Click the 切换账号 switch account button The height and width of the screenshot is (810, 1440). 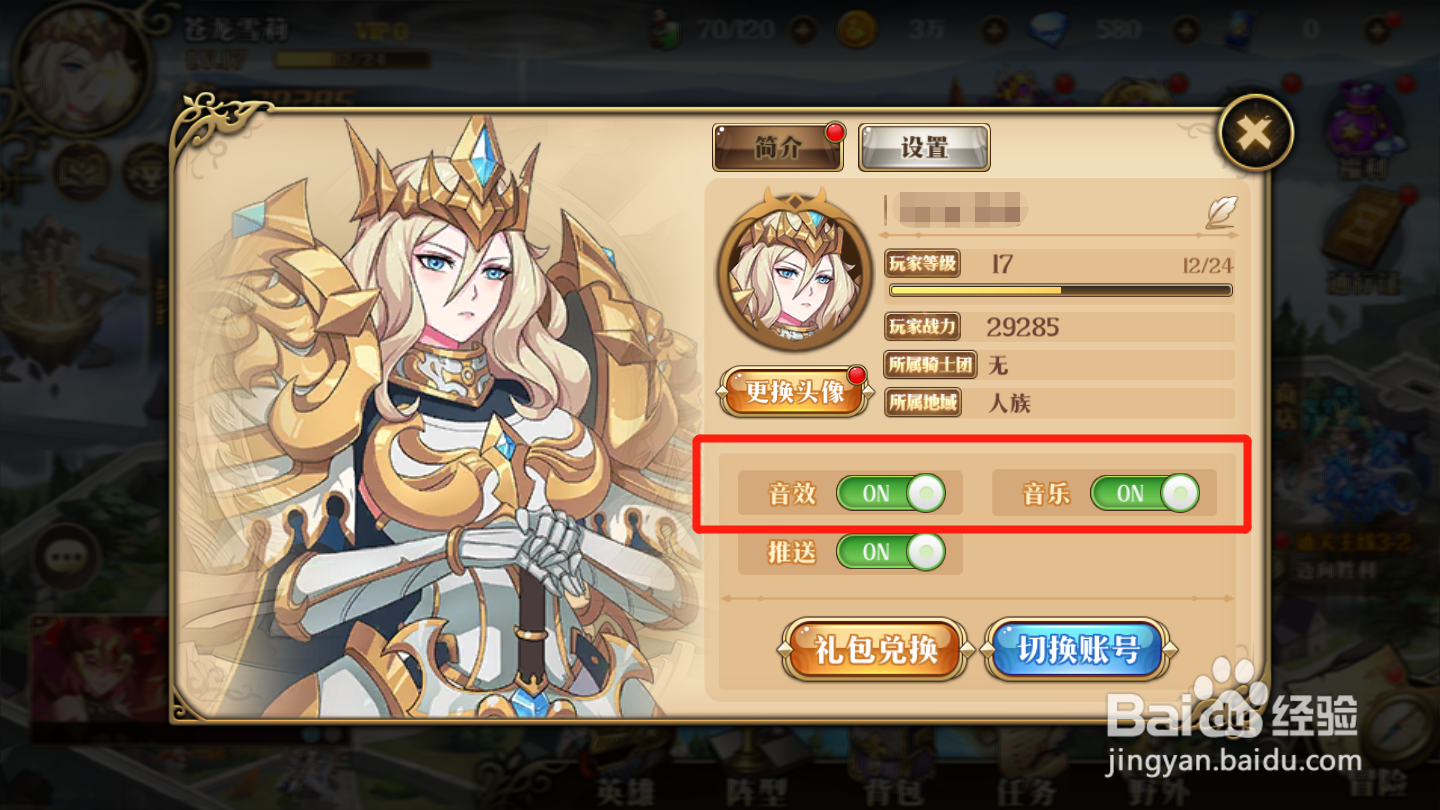[1078, 650]
